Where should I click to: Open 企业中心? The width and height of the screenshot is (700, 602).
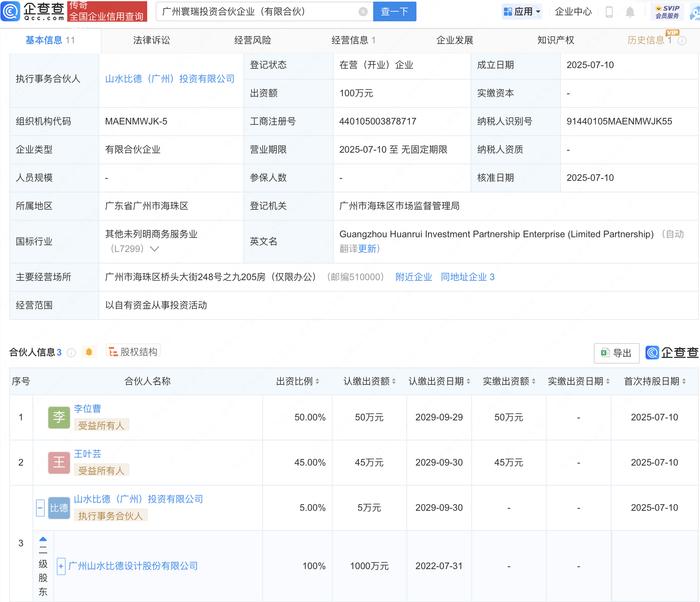[x=573, y=12]
